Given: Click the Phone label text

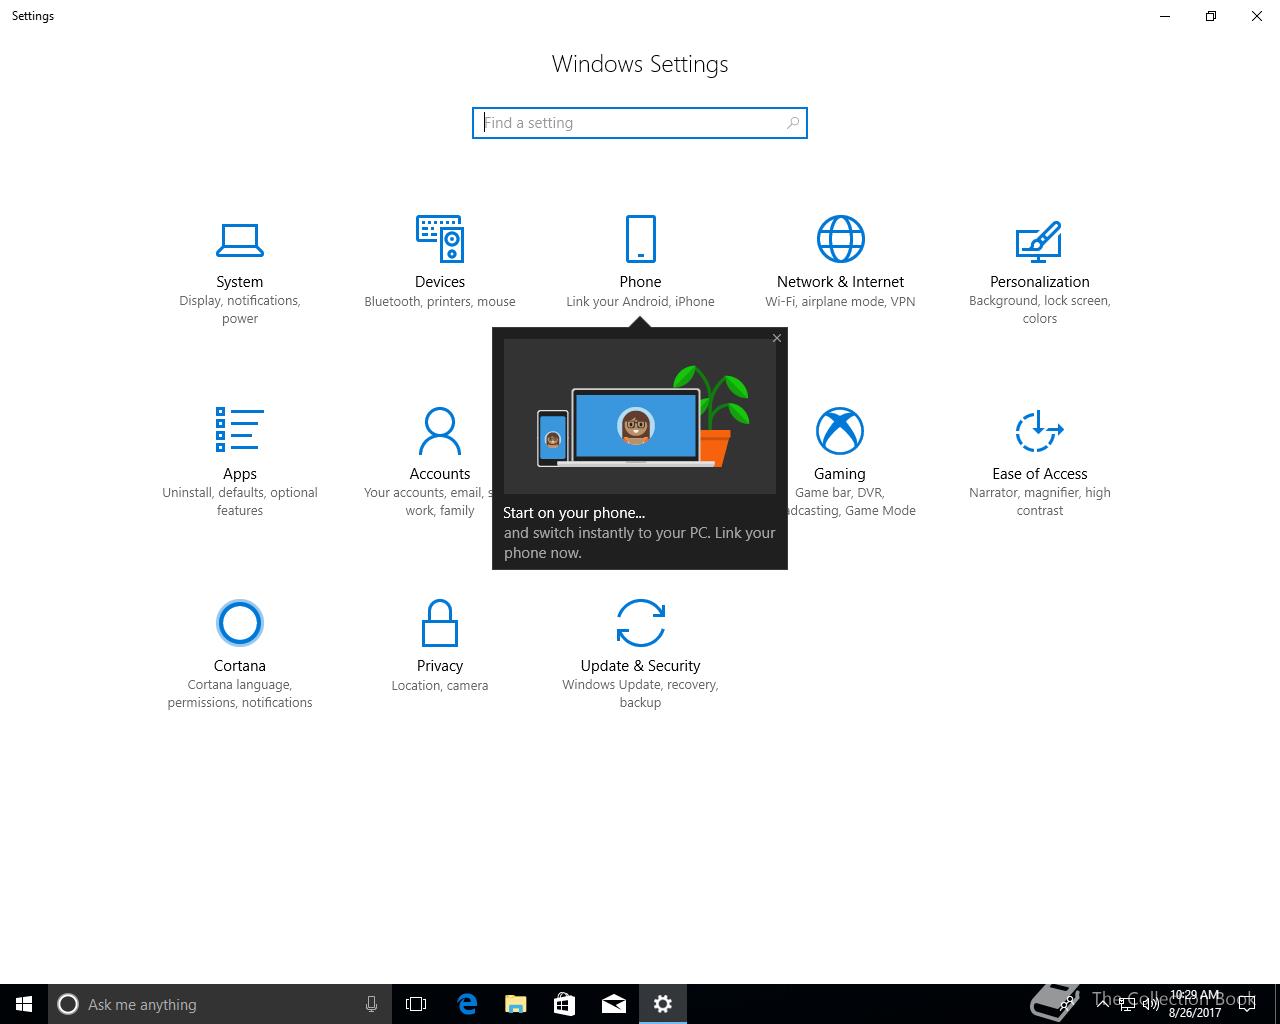Looking at the screenshot, I should (640, 282).
